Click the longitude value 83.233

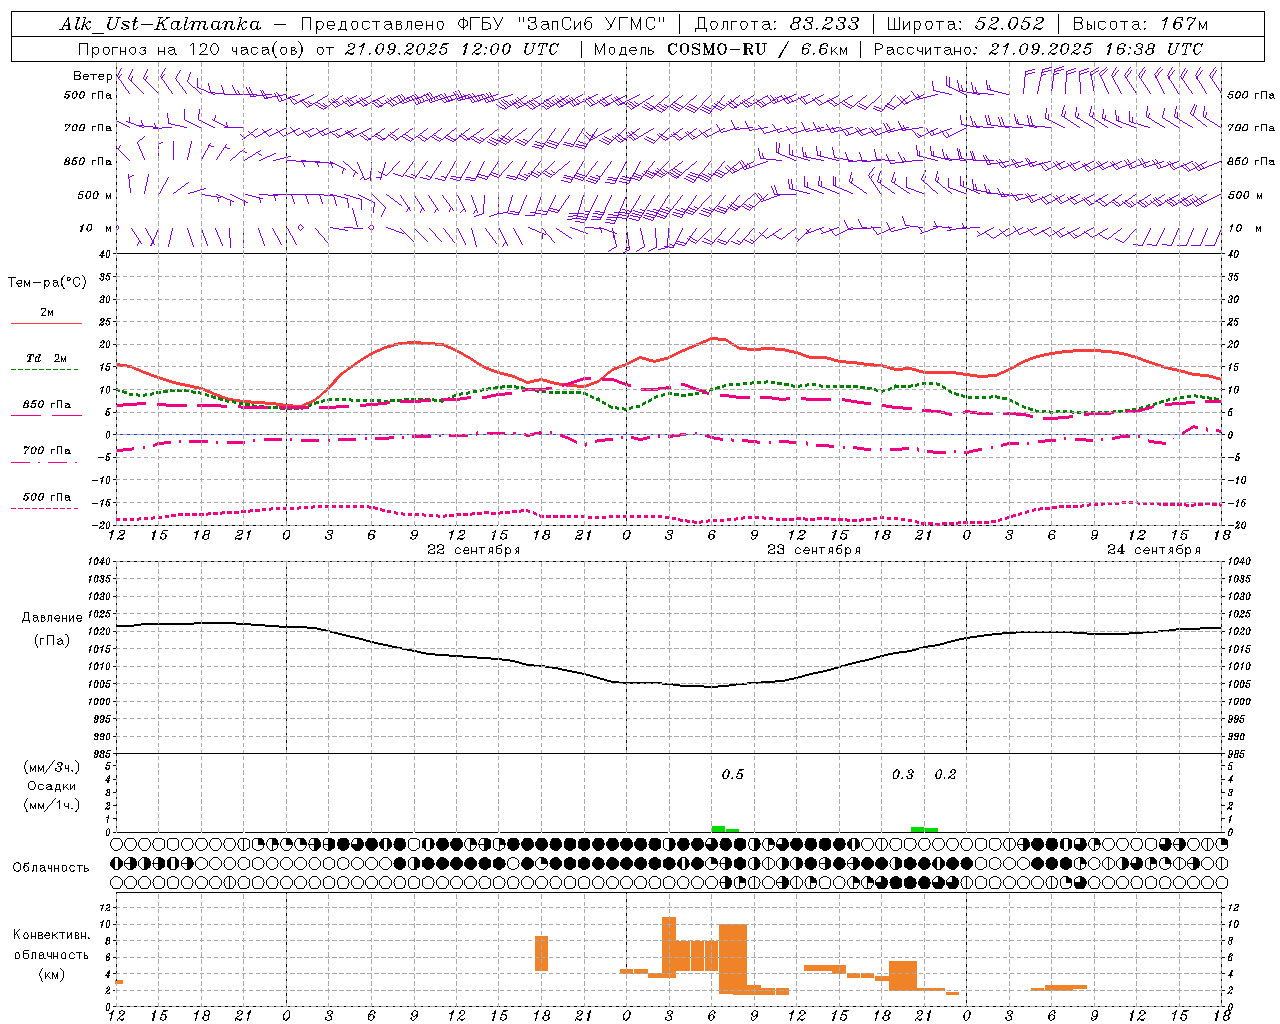[x=825, y=24]
